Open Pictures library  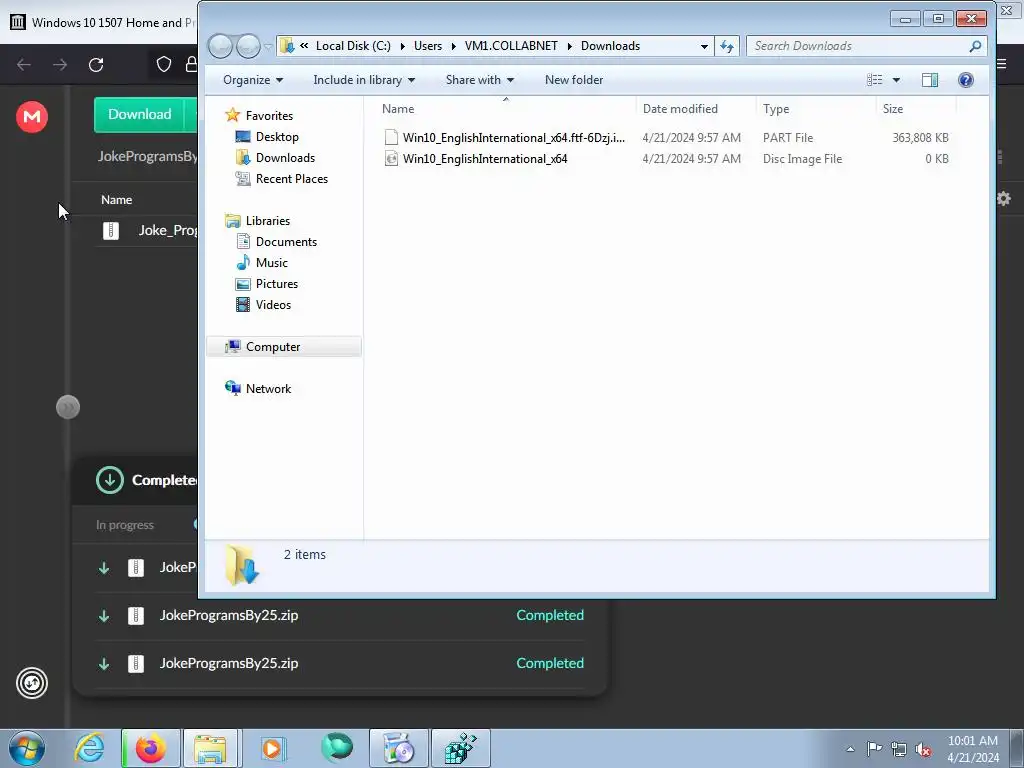(x=277, y=283)
